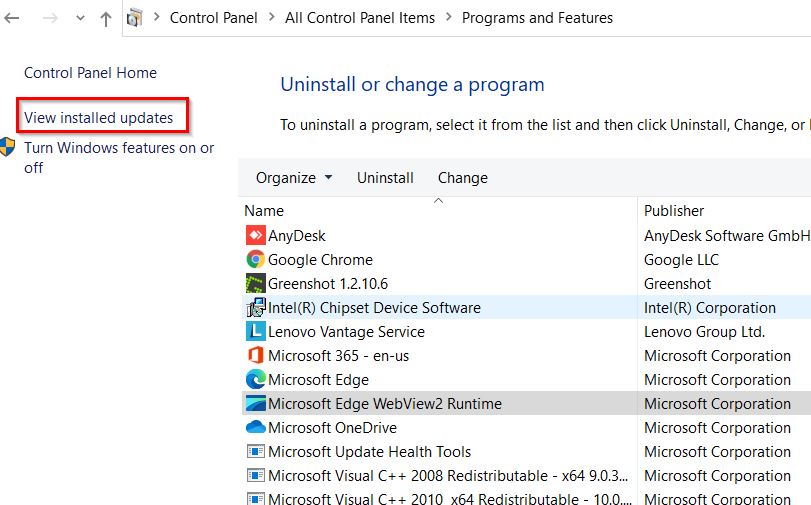Click the Microsoft Edge icon in list
The width and height of the screenshot is (811, 505).
tap(256, 379)
